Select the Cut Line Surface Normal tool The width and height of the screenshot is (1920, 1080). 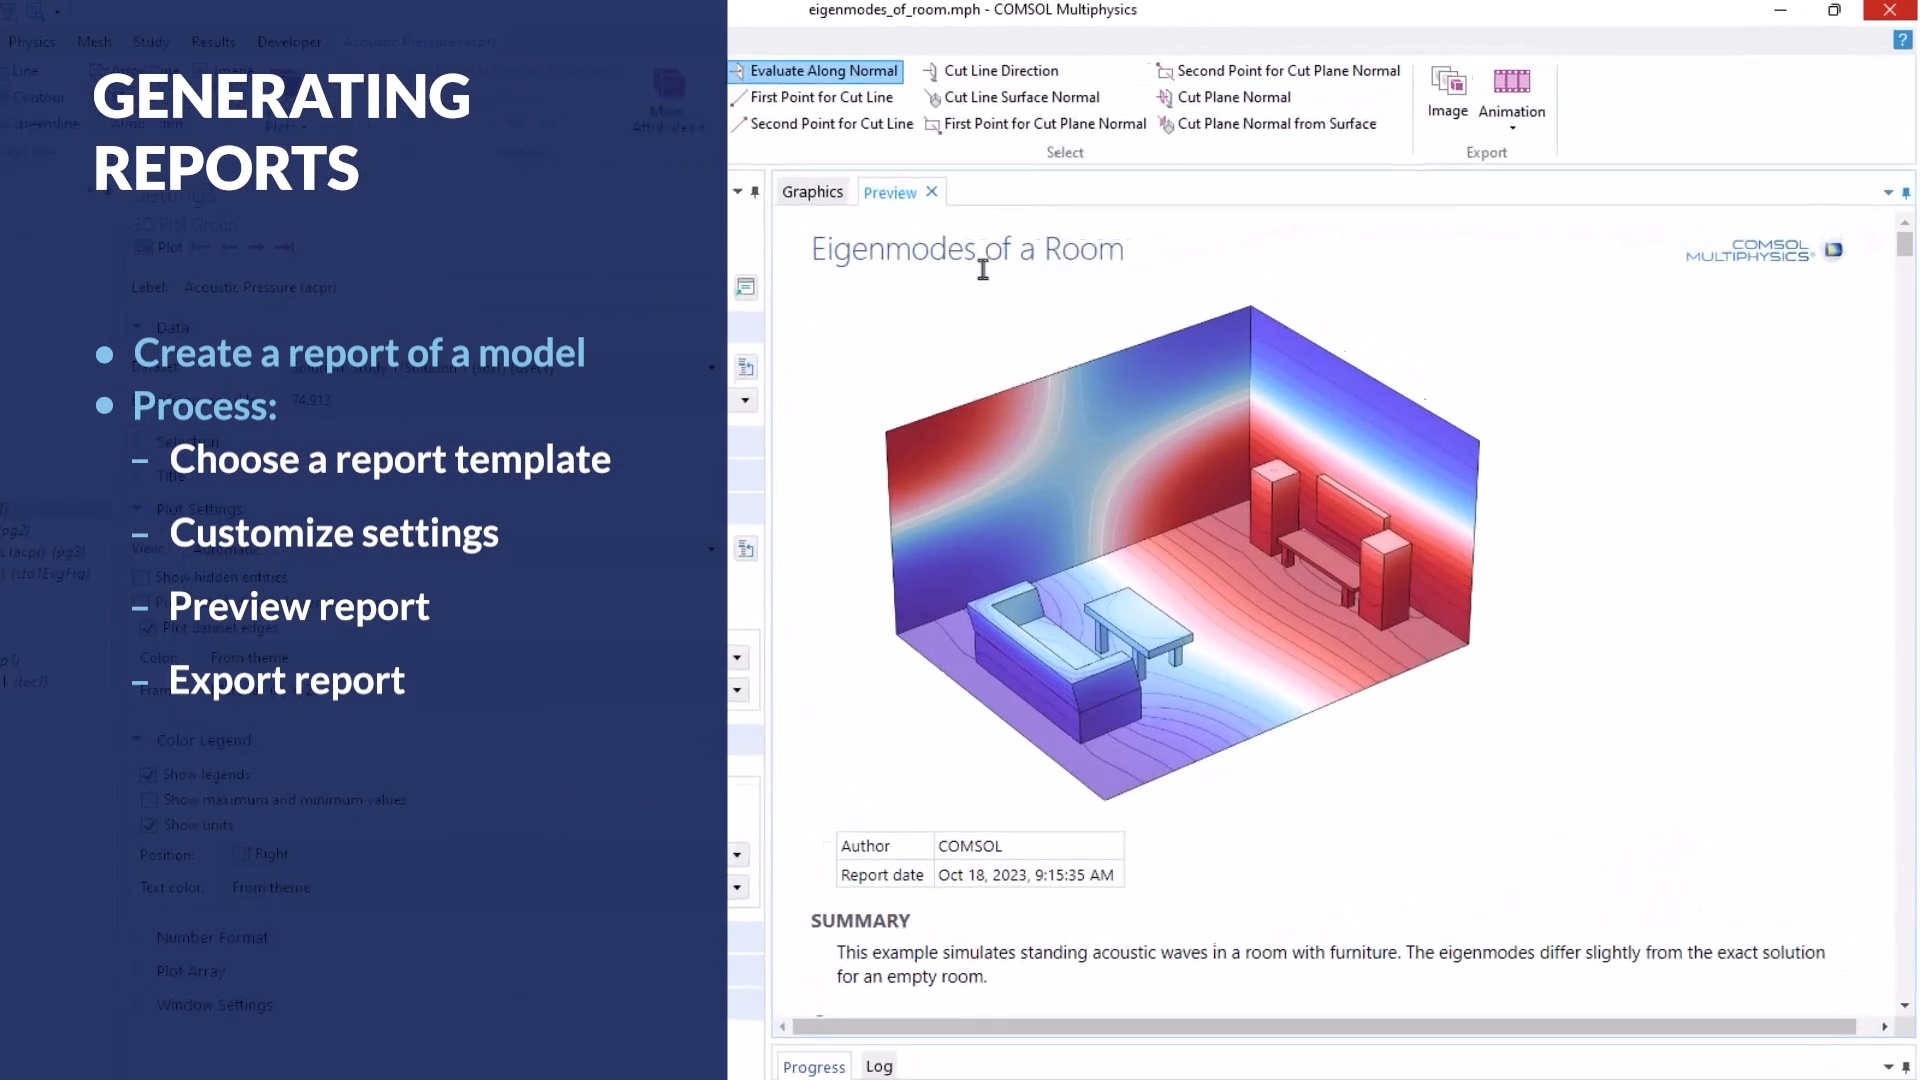point(1022,97)
